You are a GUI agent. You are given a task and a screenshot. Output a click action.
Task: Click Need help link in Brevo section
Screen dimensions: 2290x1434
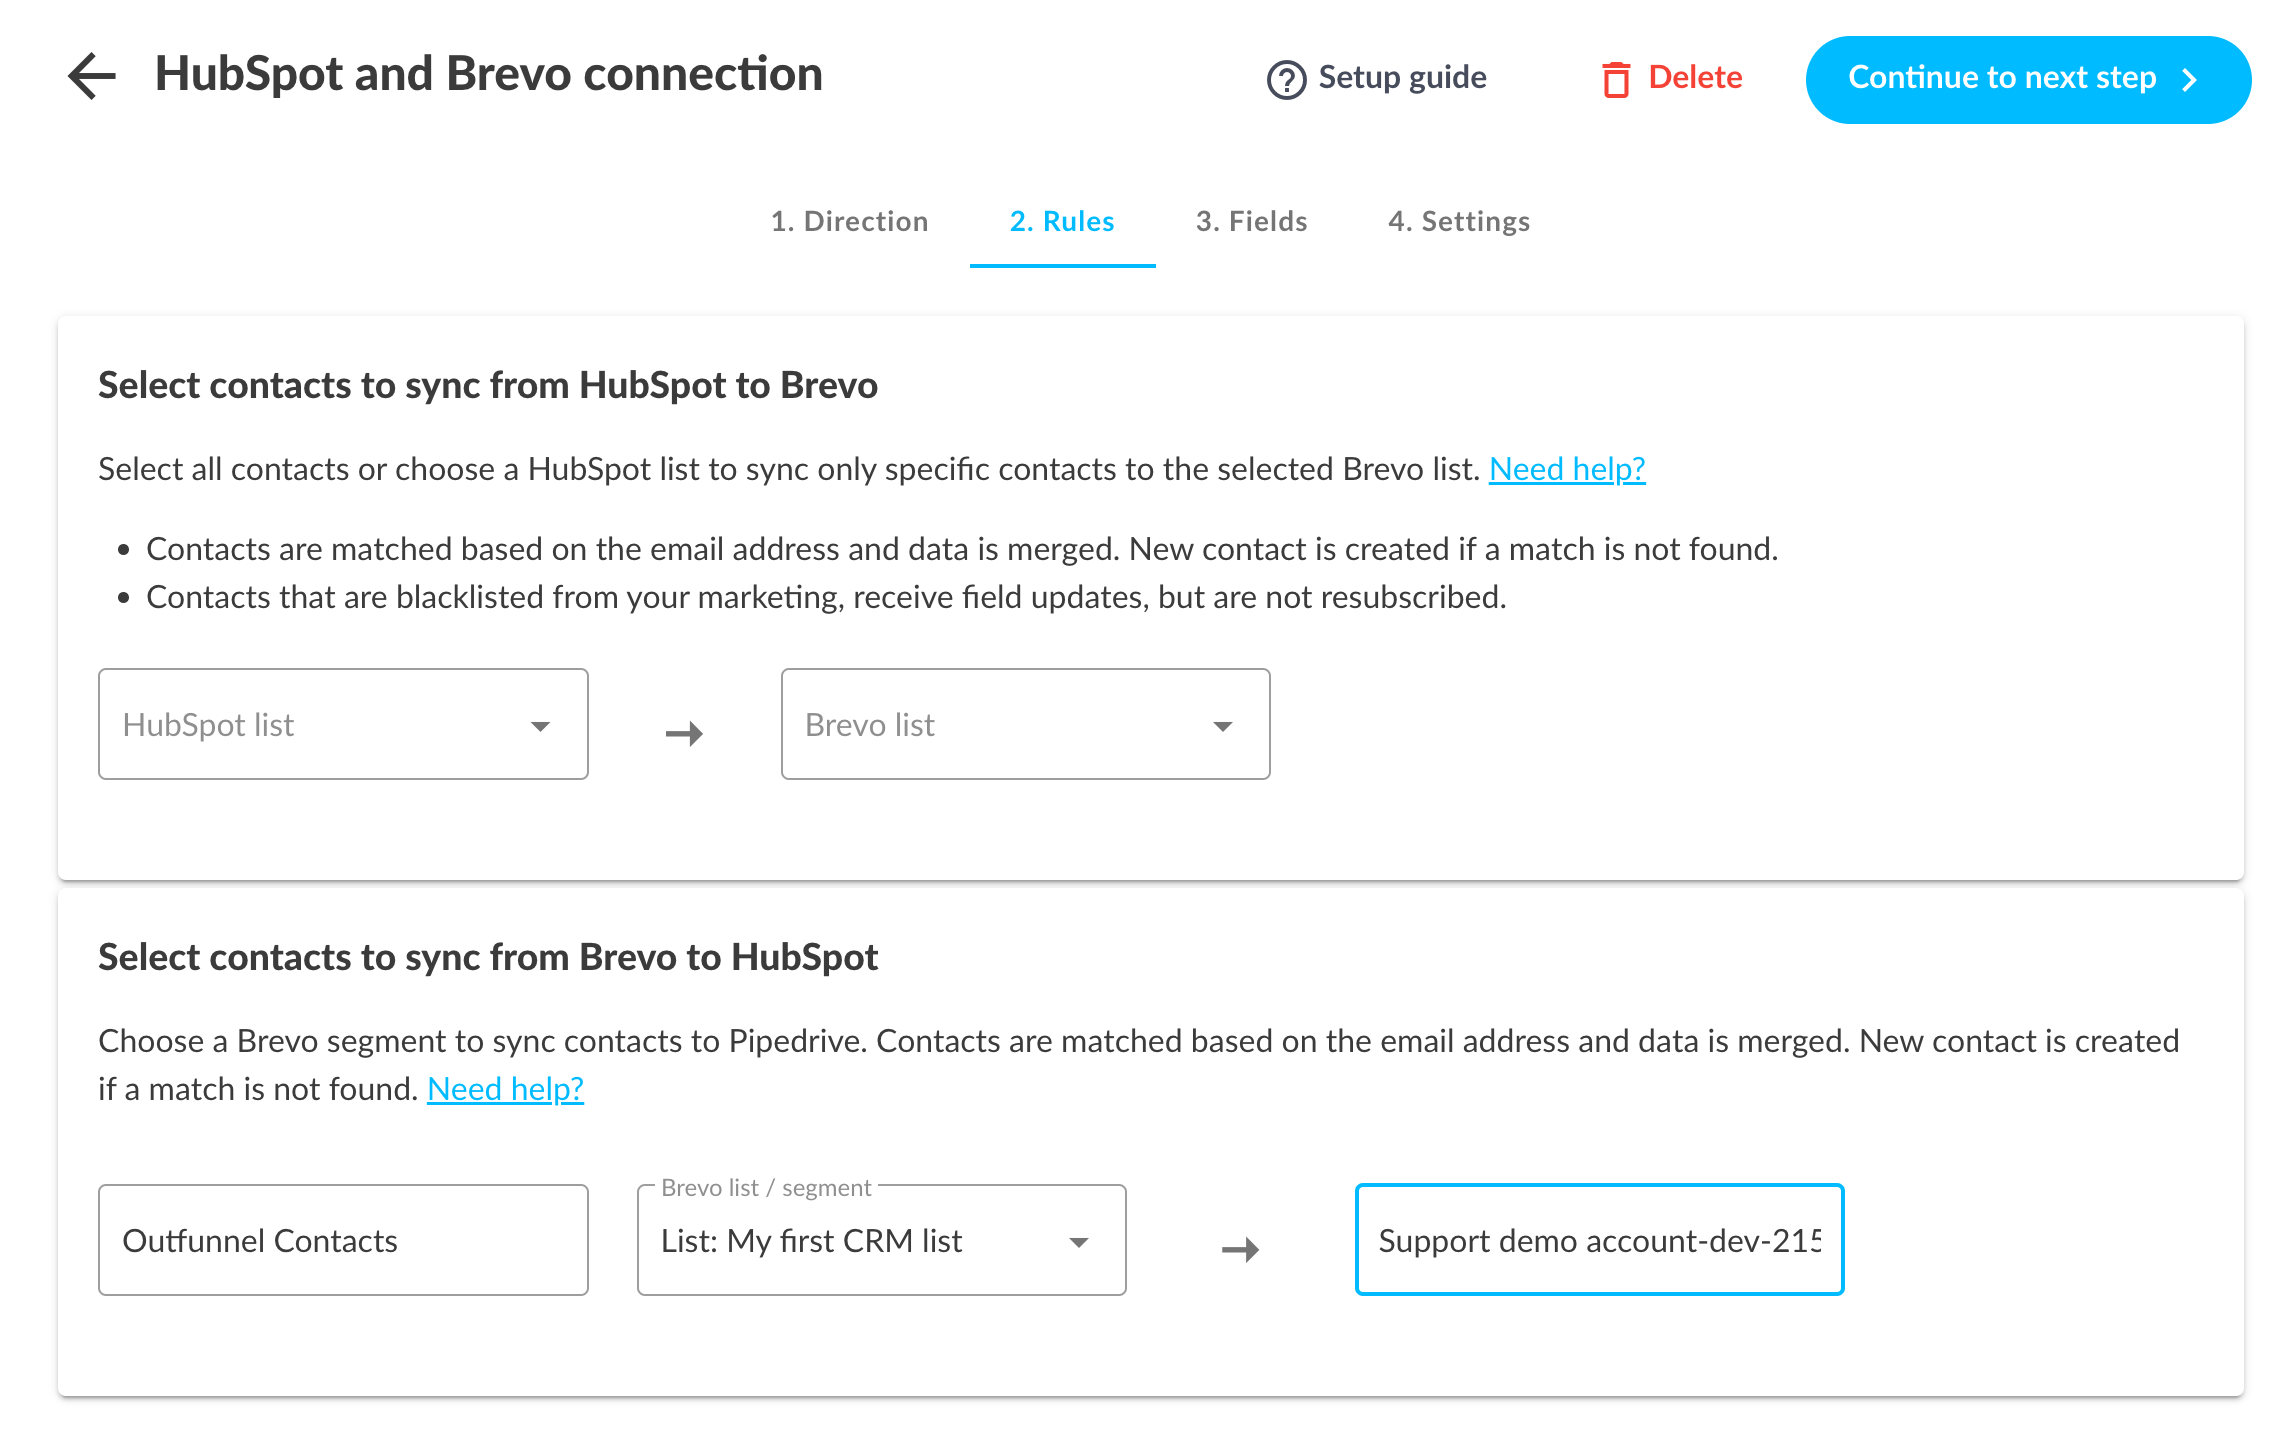click(x=505, y=1089)
